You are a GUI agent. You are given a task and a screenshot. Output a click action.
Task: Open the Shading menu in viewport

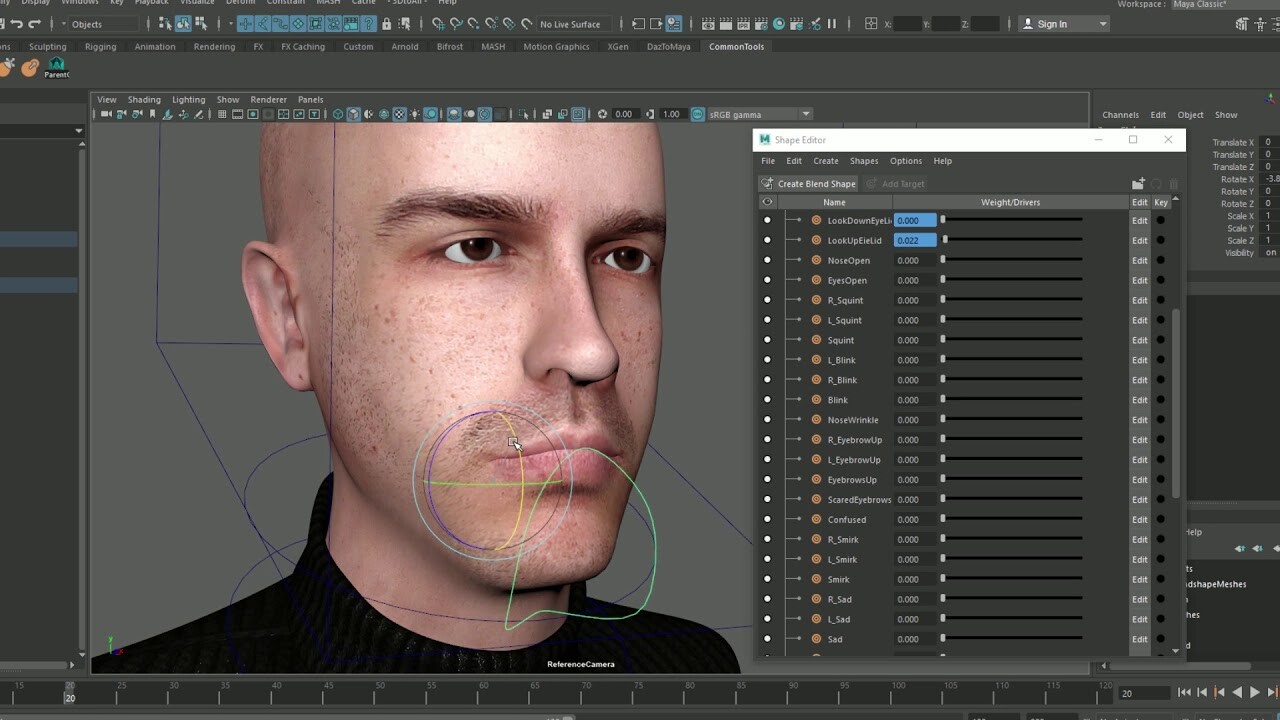(143, 100)
